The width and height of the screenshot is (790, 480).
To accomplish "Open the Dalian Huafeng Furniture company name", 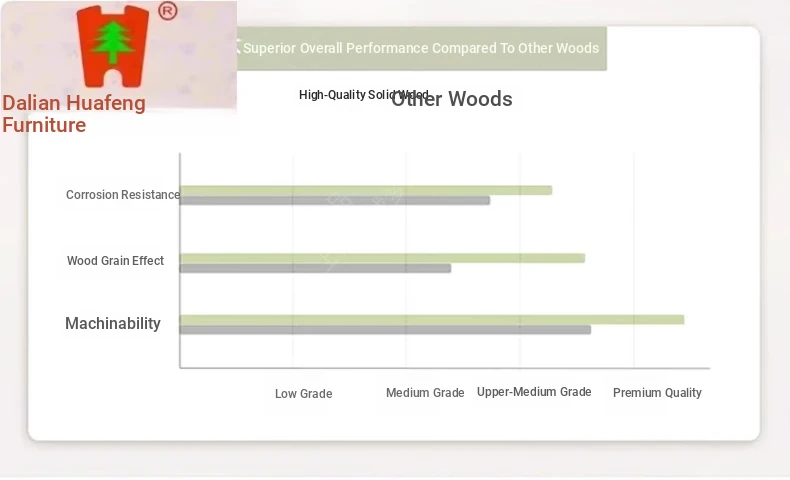I will point(74,114).
